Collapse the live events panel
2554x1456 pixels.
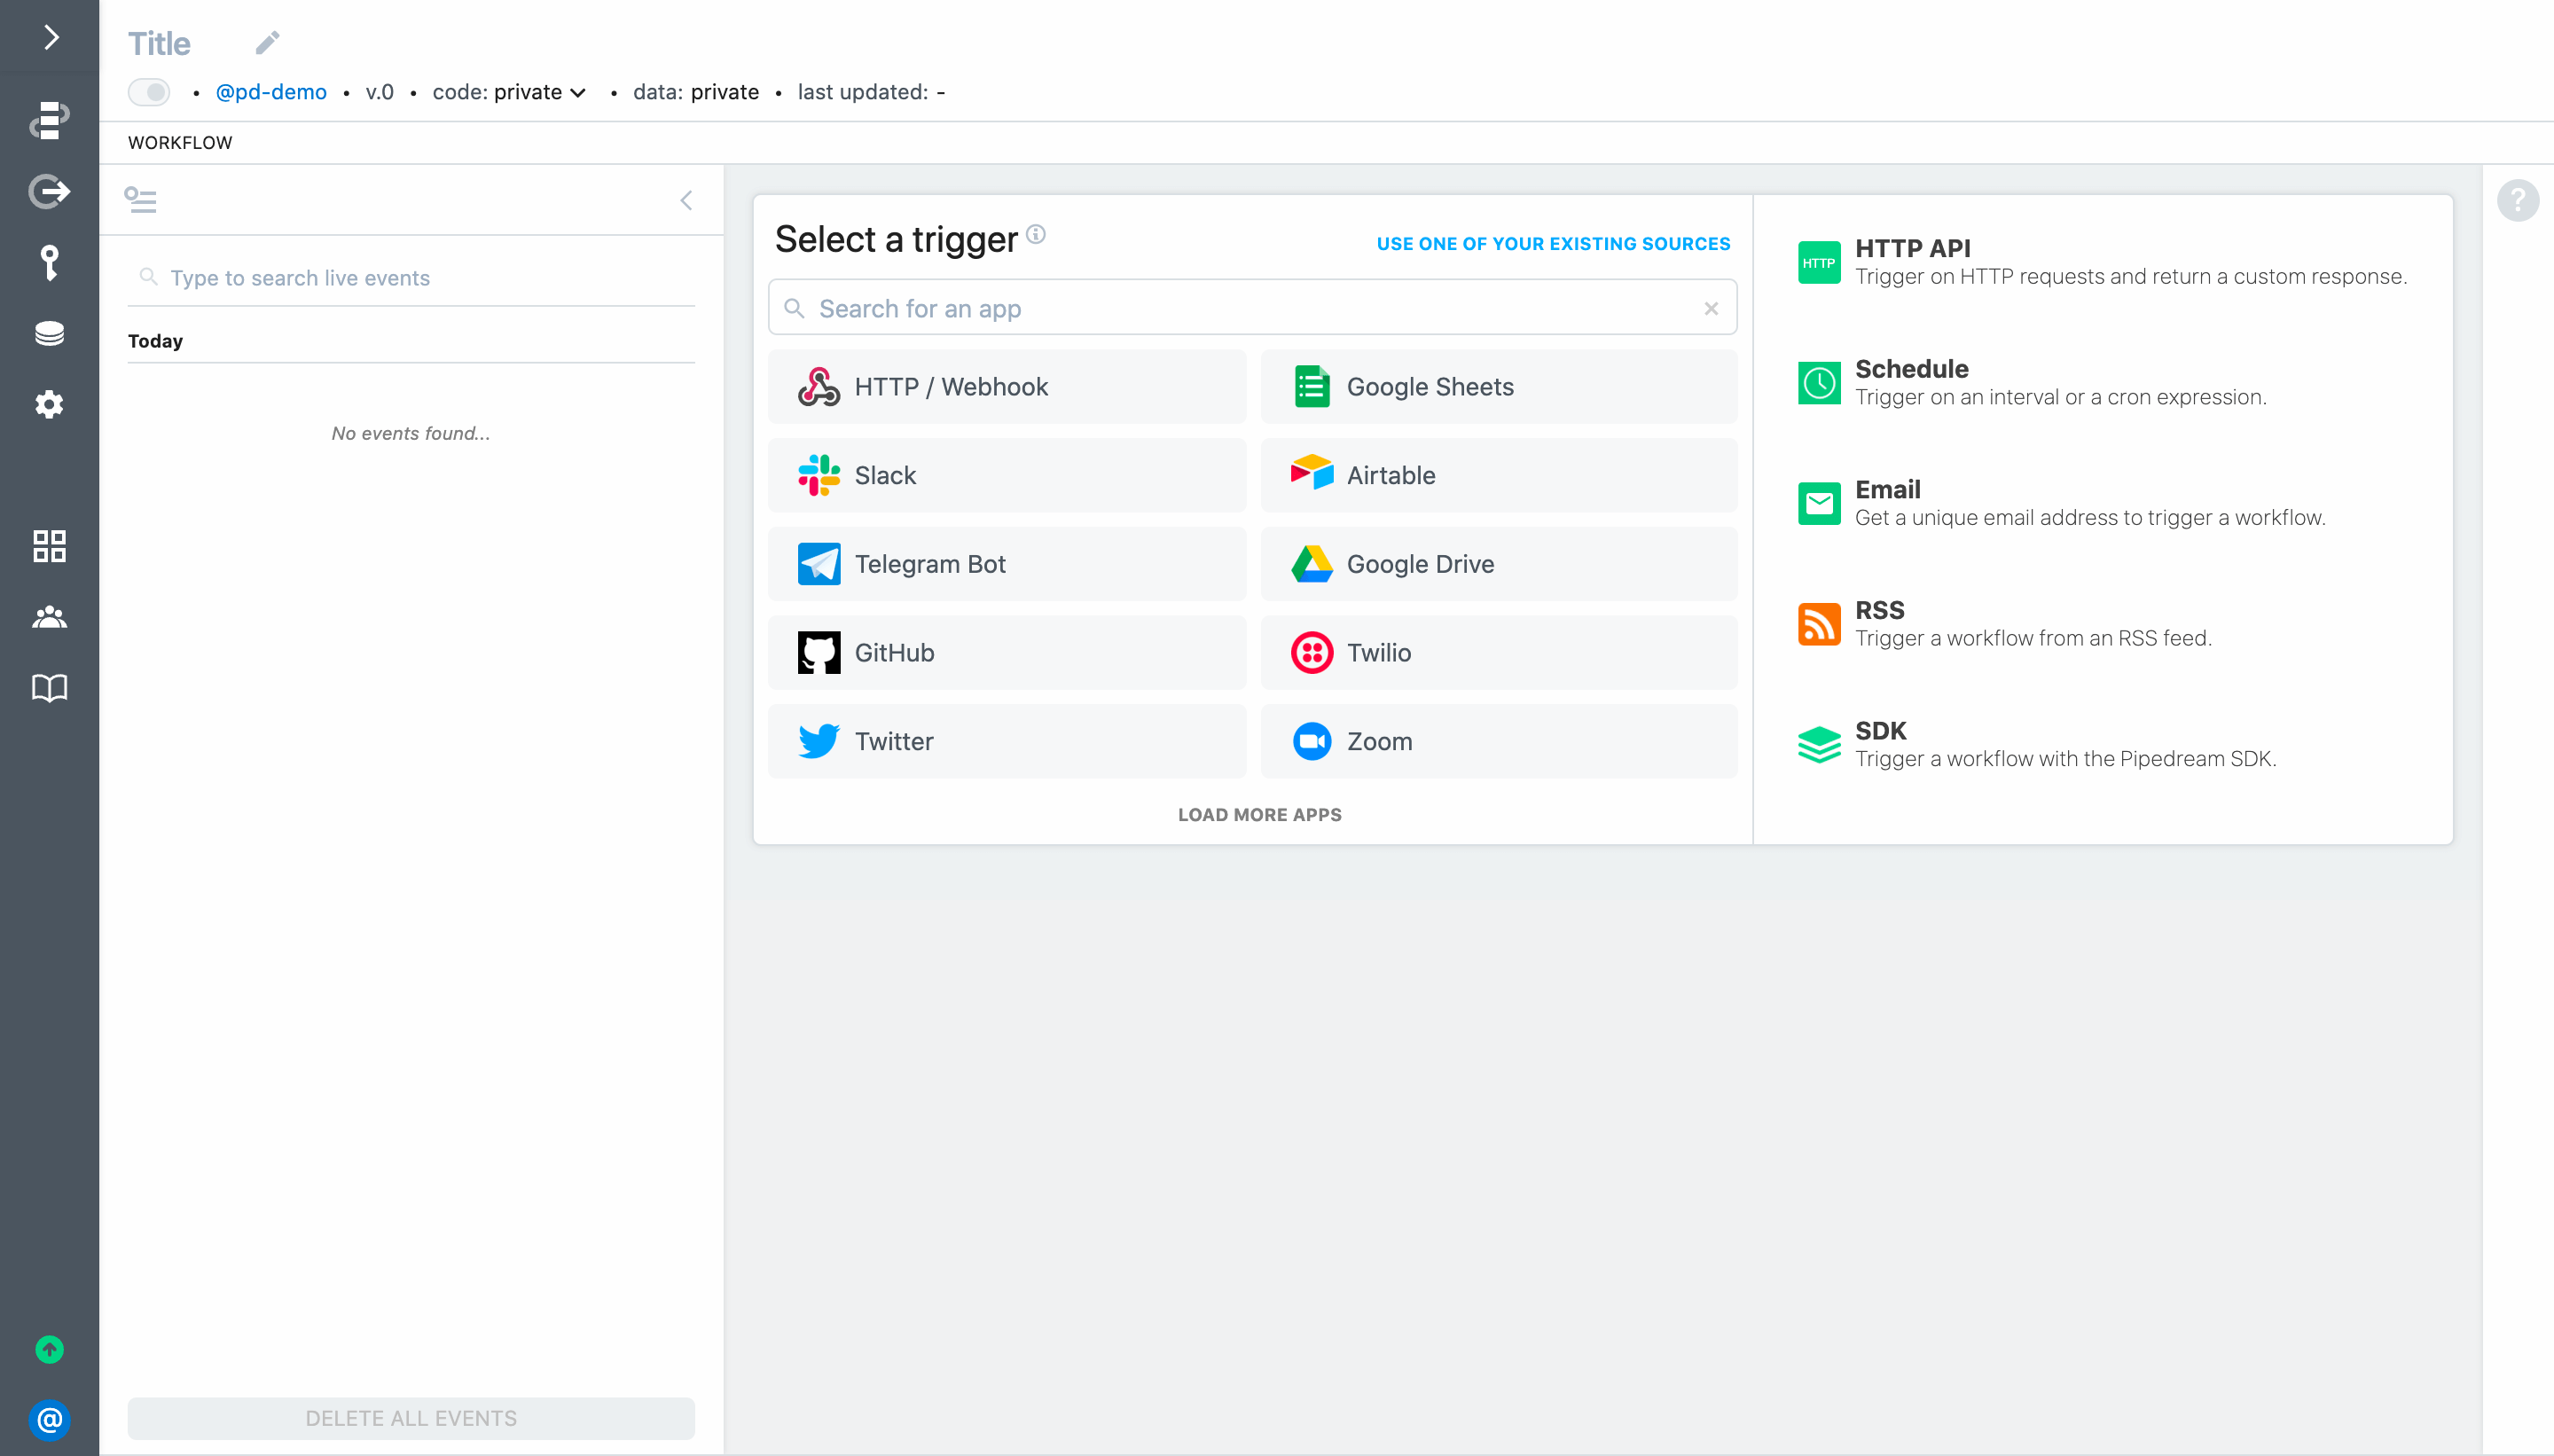coord(686,200)
